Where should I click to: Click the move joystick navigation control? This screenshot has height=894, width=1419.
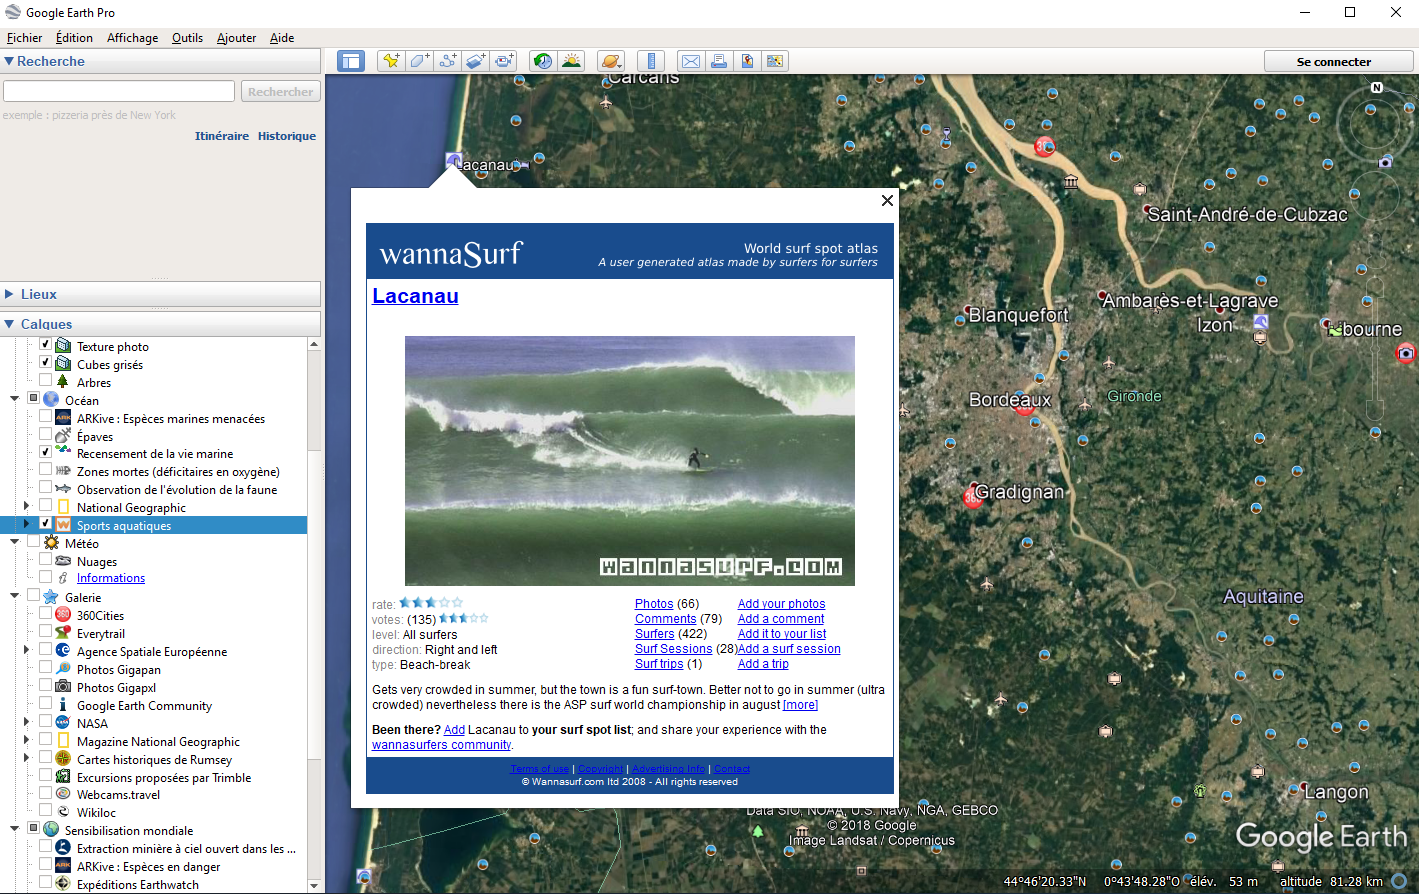point(1375,196)
